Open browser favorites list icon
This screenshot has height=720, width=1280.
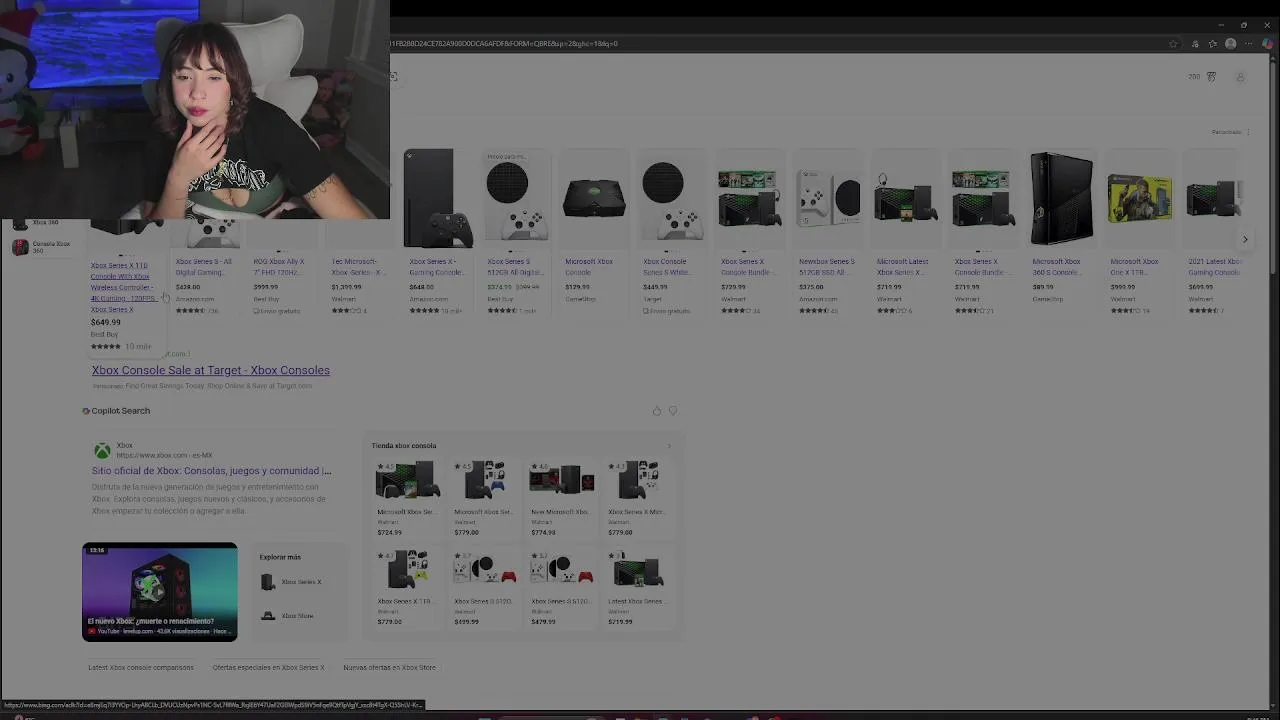(x=1213, y=44)
